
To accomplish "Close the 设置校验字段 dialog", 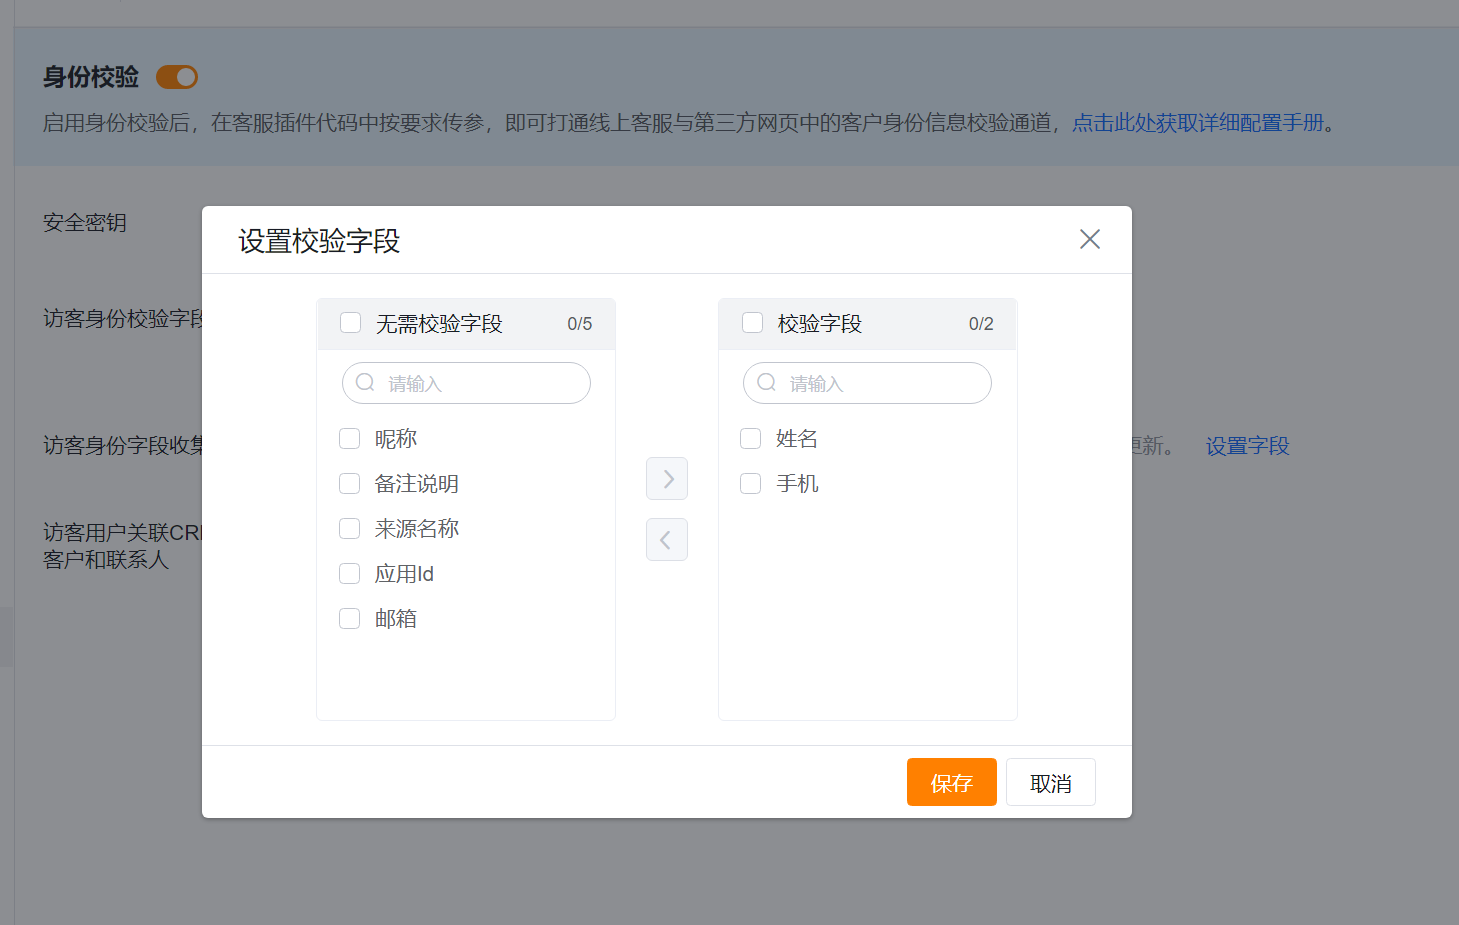I will [1090, 239].
